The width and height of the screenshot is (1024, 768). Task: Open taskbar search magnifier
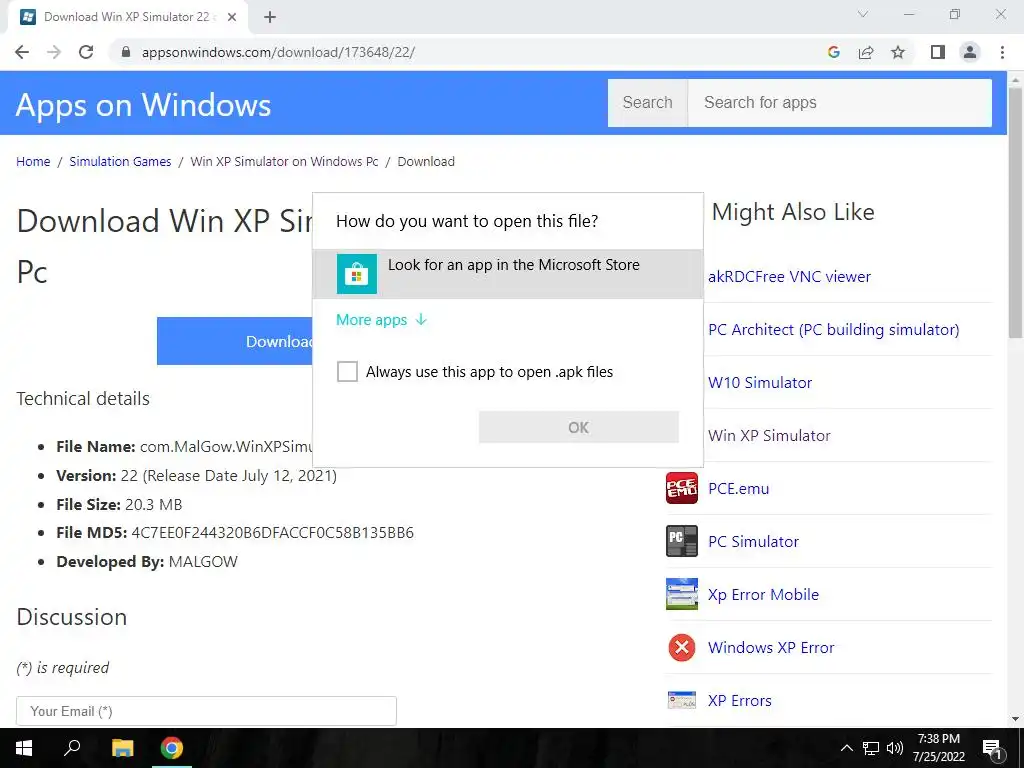(72, 748)
